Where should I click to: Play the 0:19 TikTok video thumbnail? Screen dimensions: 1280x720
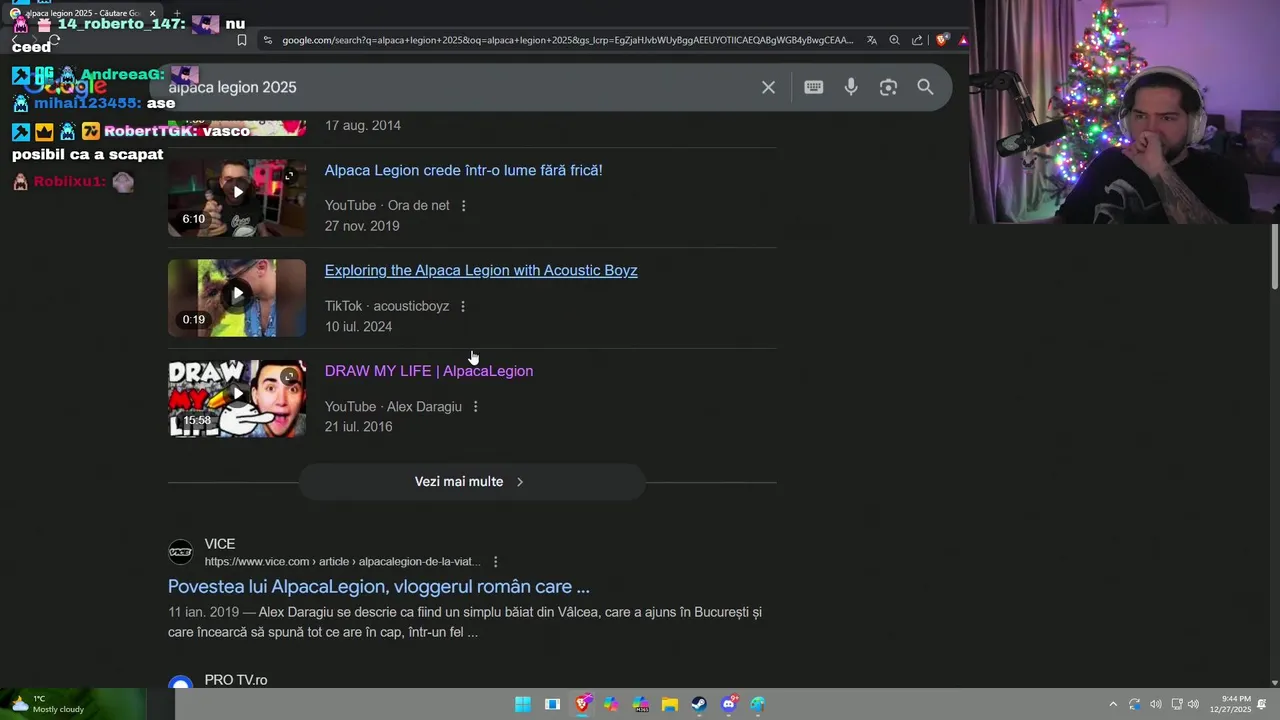(237, 298)
